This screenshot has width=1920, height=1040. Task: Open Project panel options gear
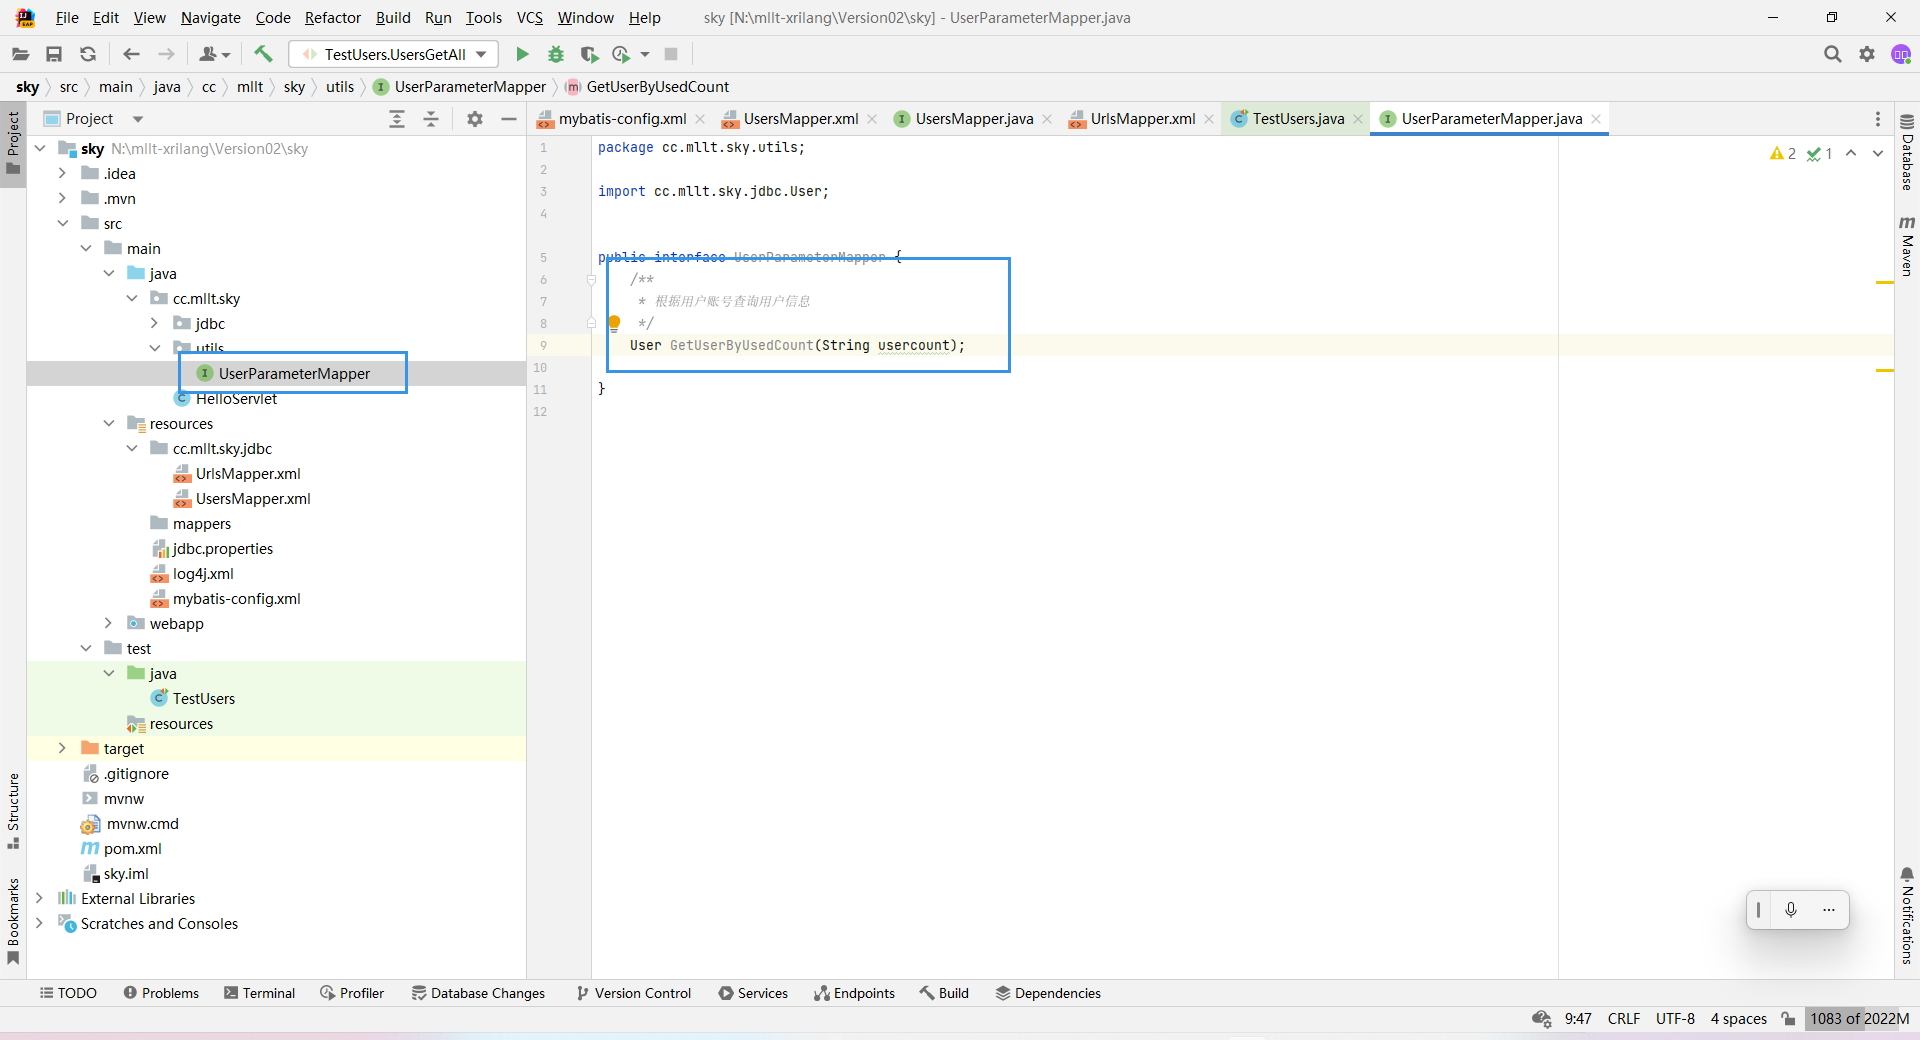475,119
